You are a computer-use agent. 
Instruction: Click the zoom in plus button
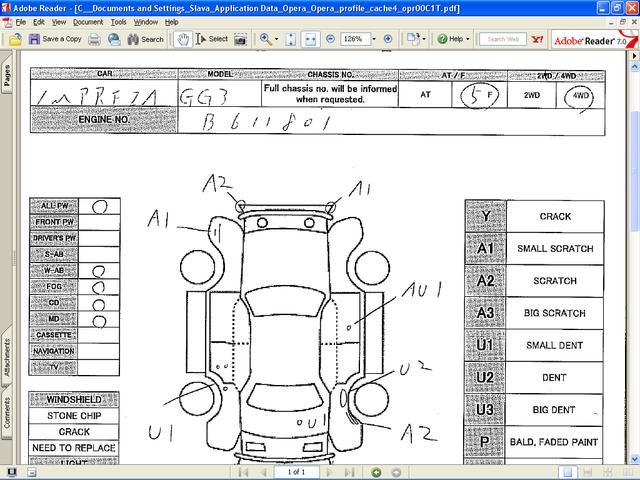pyautogui.click(x=388, y=39)
